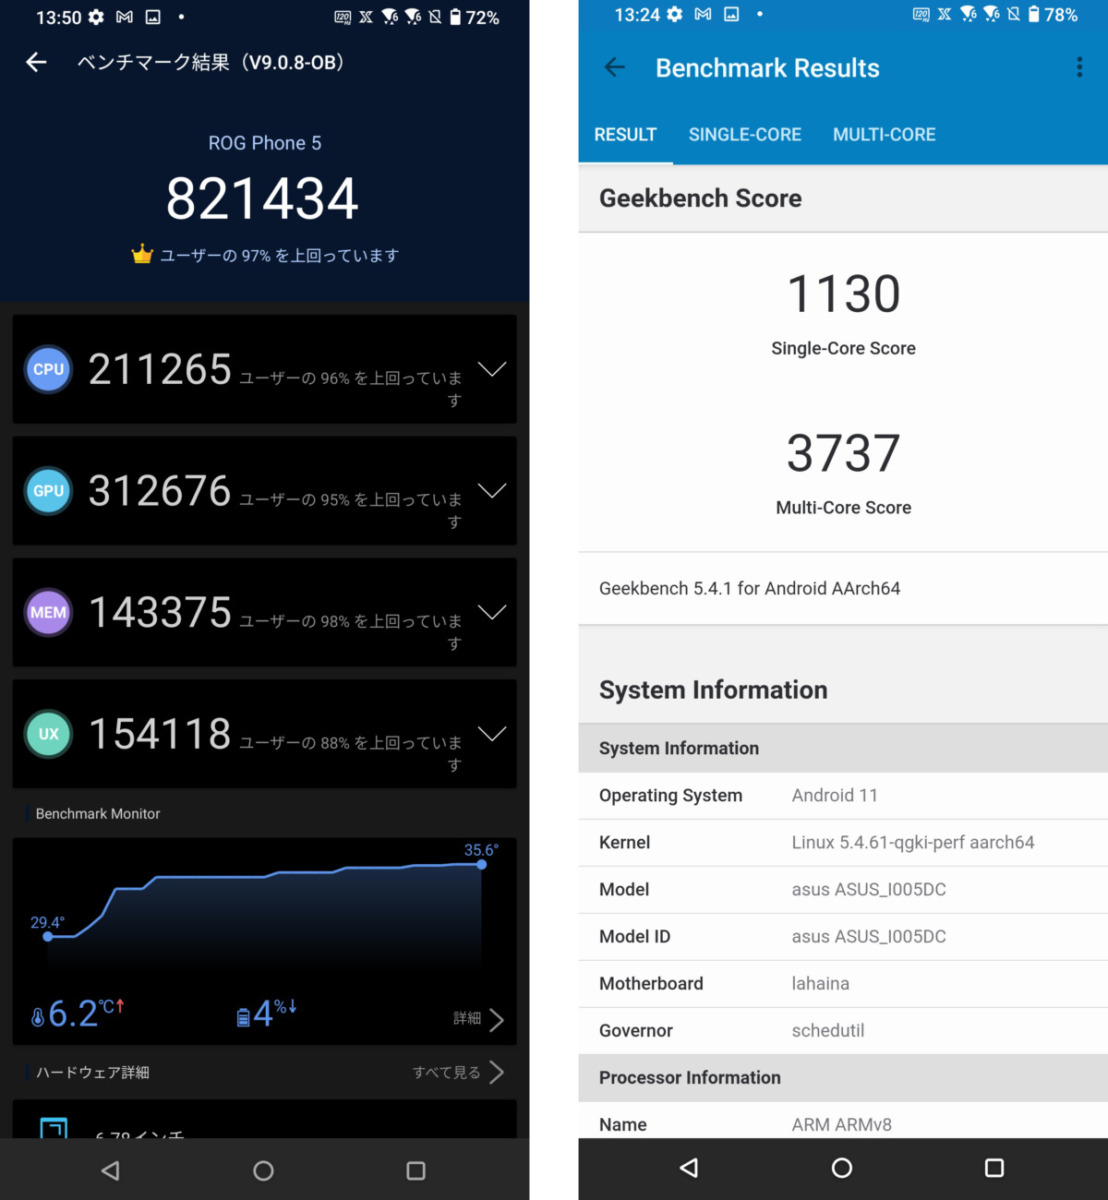Tap Model asus ASUS_I005DC row
The height and width of the screenshot is (1200, 1108).
(843, 889)
